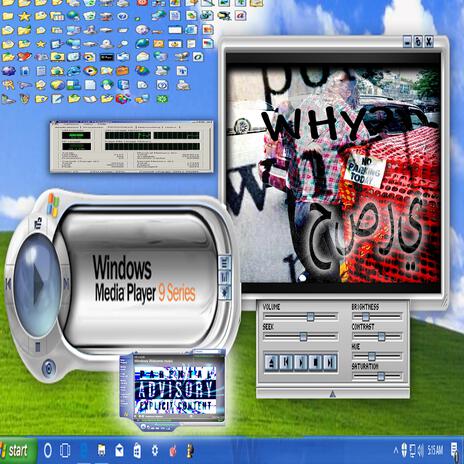Open the pink at-sign desktop icon
This screenshot has height=464, width=464.
pos(241,16)
